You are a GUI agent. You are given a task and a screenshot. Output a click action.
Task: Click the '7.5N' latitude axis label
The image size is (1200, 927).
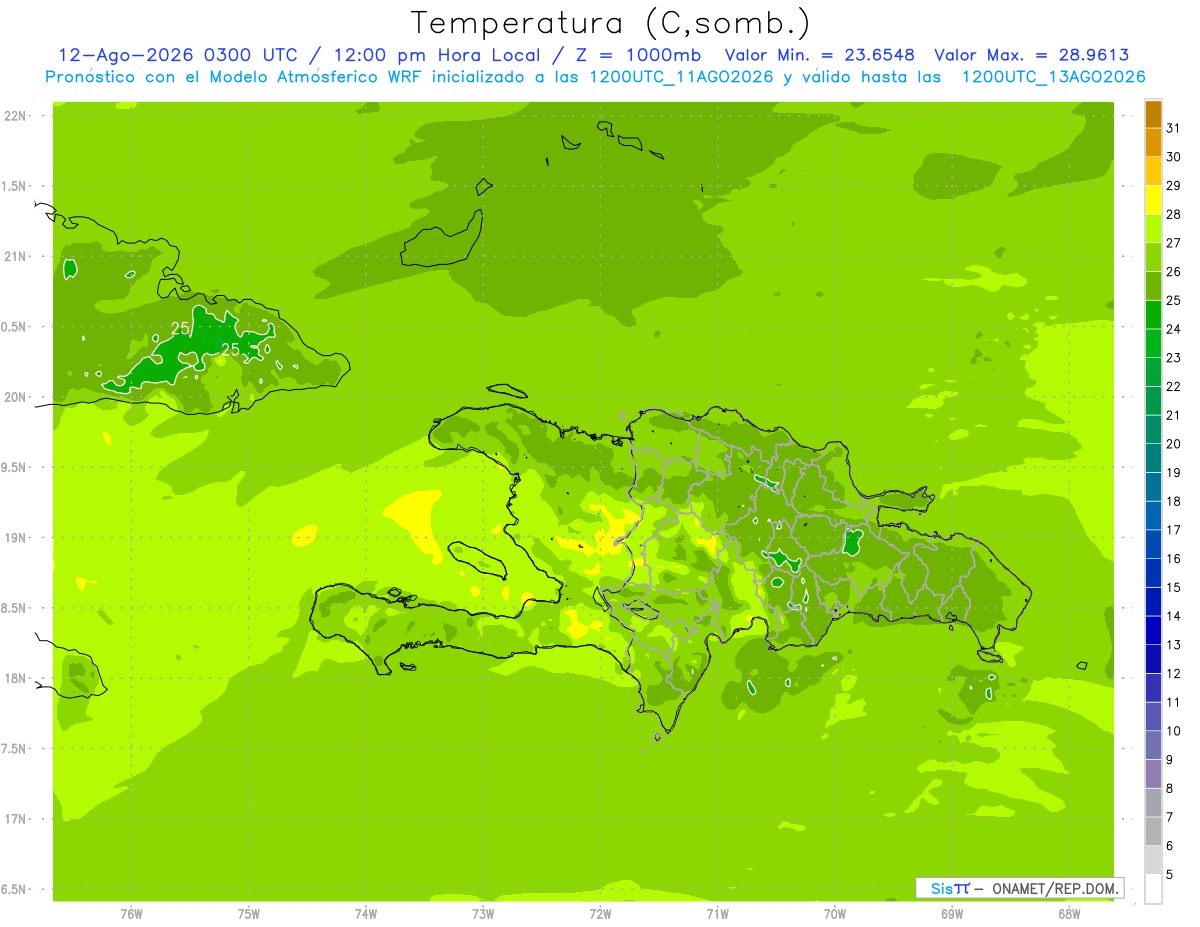pos(15,748)
